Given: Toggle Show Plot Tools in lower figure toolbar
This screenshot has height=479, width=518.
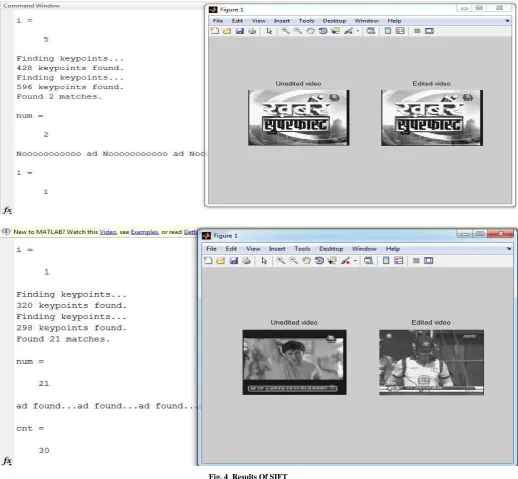Looking at the screenshot, I should click(x=429, y=260).
